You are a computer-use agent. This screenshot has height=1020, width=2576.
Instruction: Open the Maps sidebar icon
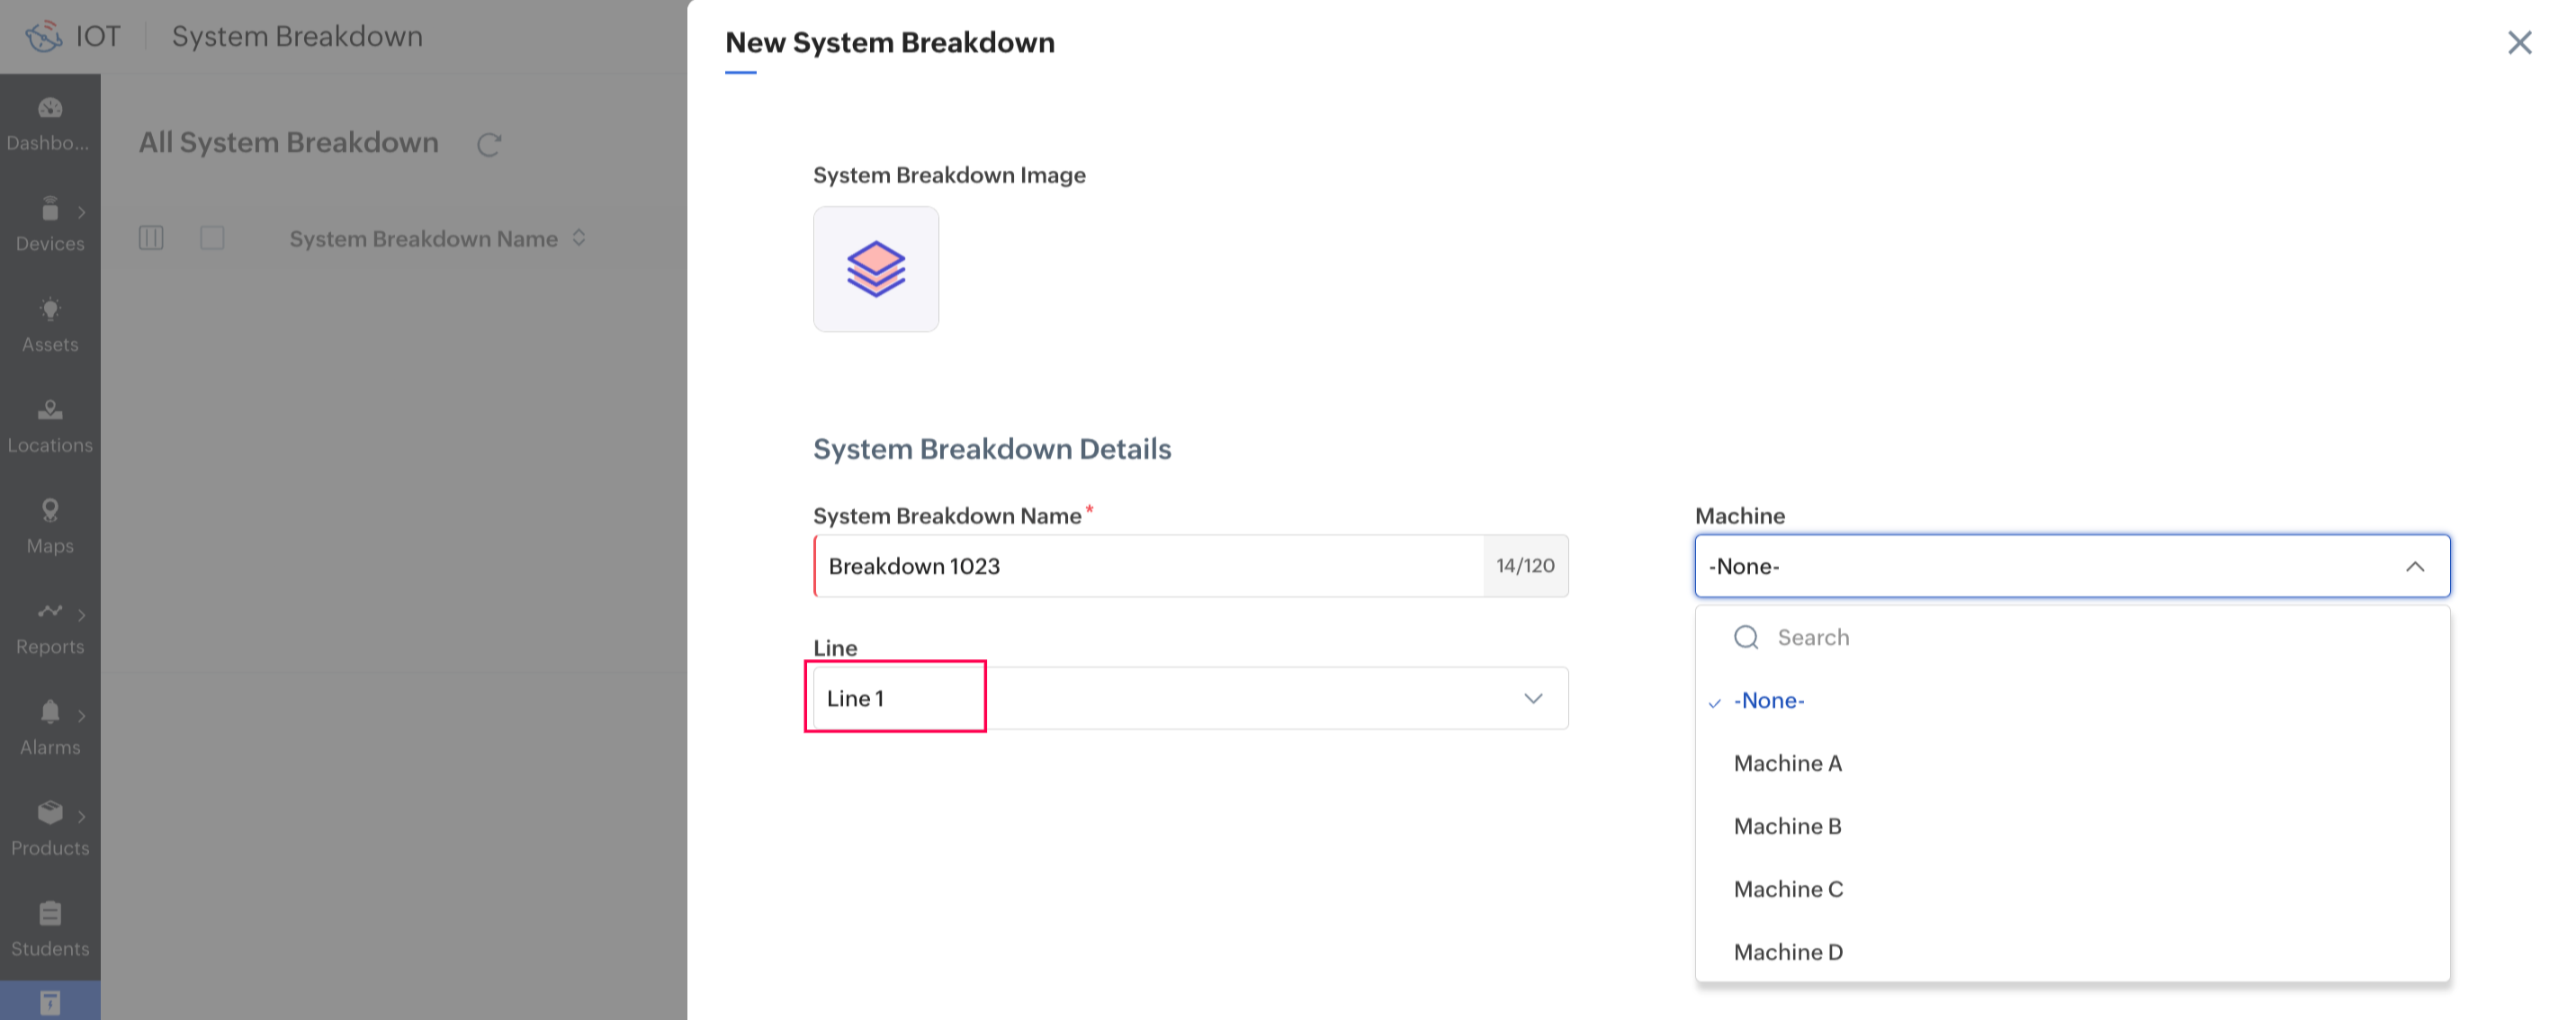tap(50, 513)
